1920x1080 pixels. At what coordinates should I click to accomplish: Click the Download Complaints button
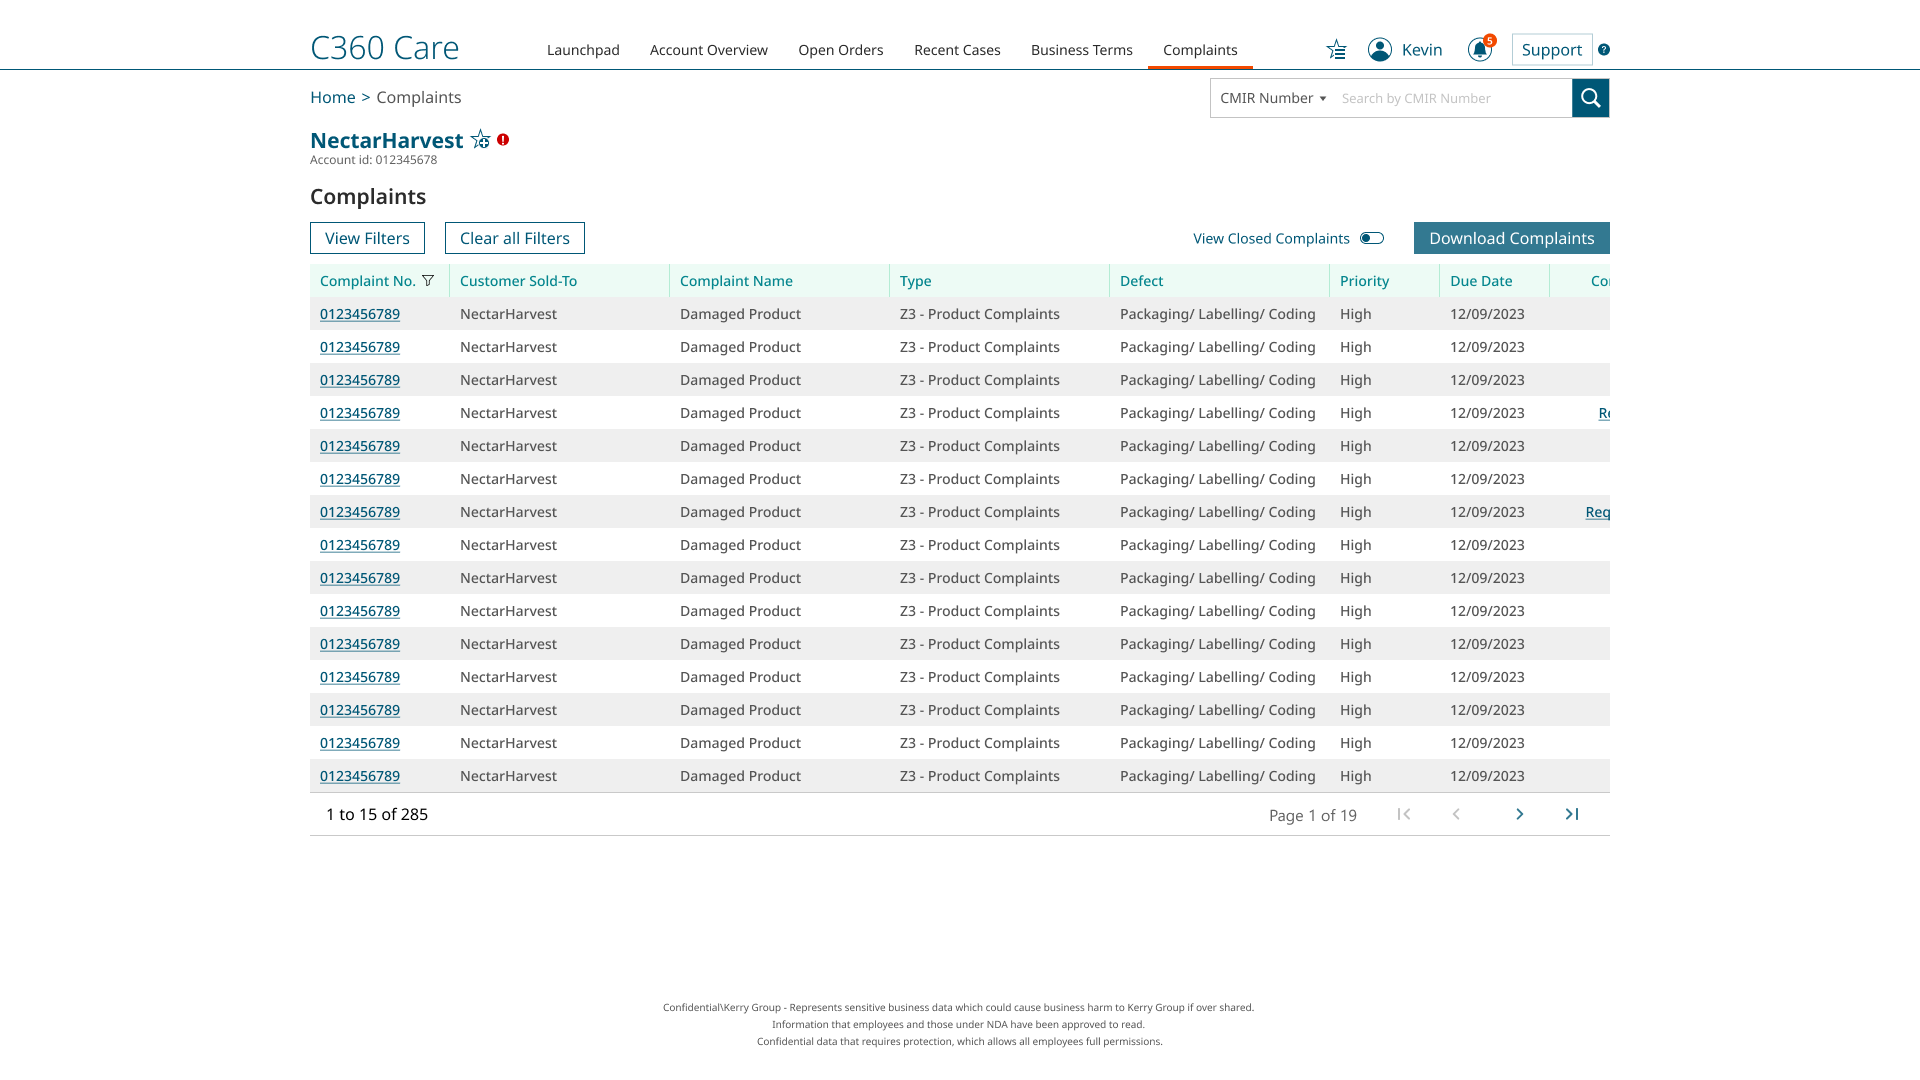click(1511, 238)
